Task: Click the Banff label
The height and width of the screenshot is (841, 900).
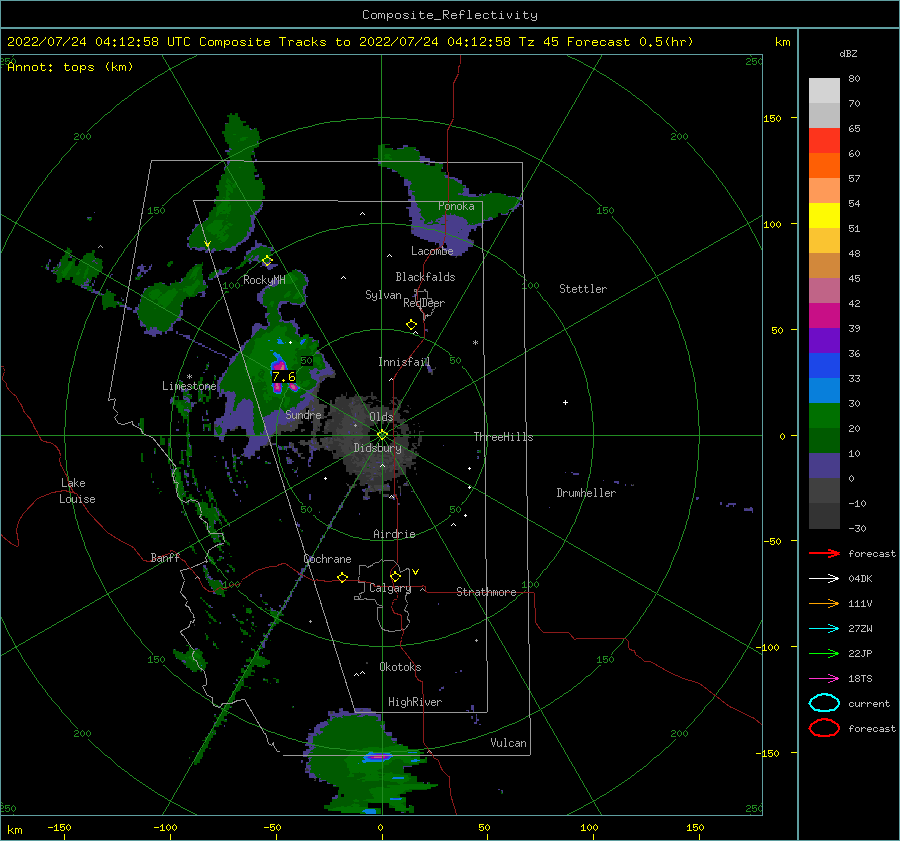Action: [x=165, y=557]
